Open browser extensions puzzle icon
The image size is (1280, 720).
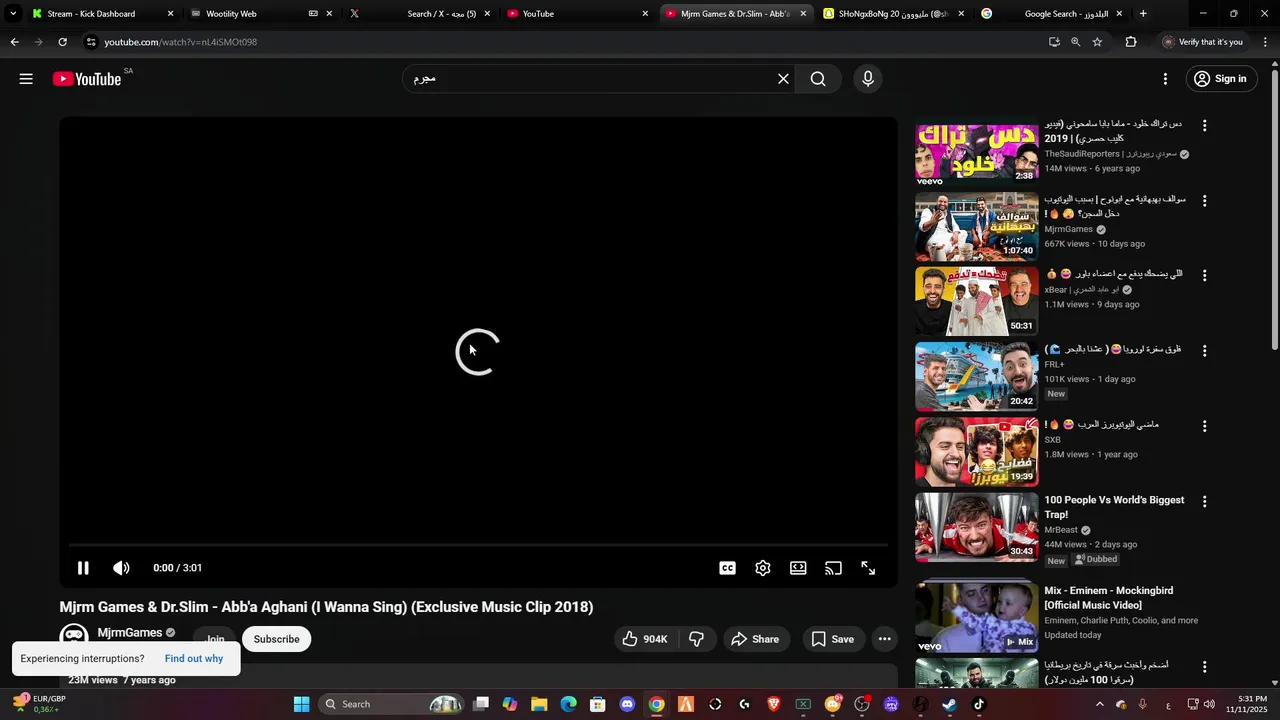coord(1131,42)
